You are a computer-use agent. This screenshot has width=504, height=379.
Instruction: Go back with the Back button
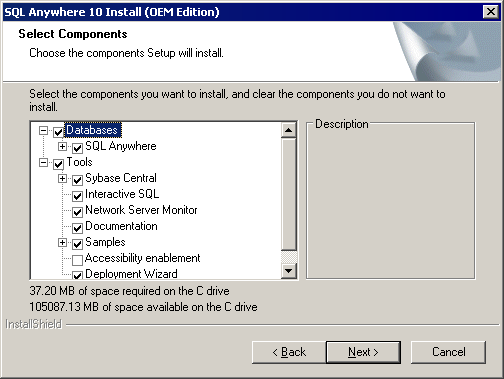tap(289, 352)
